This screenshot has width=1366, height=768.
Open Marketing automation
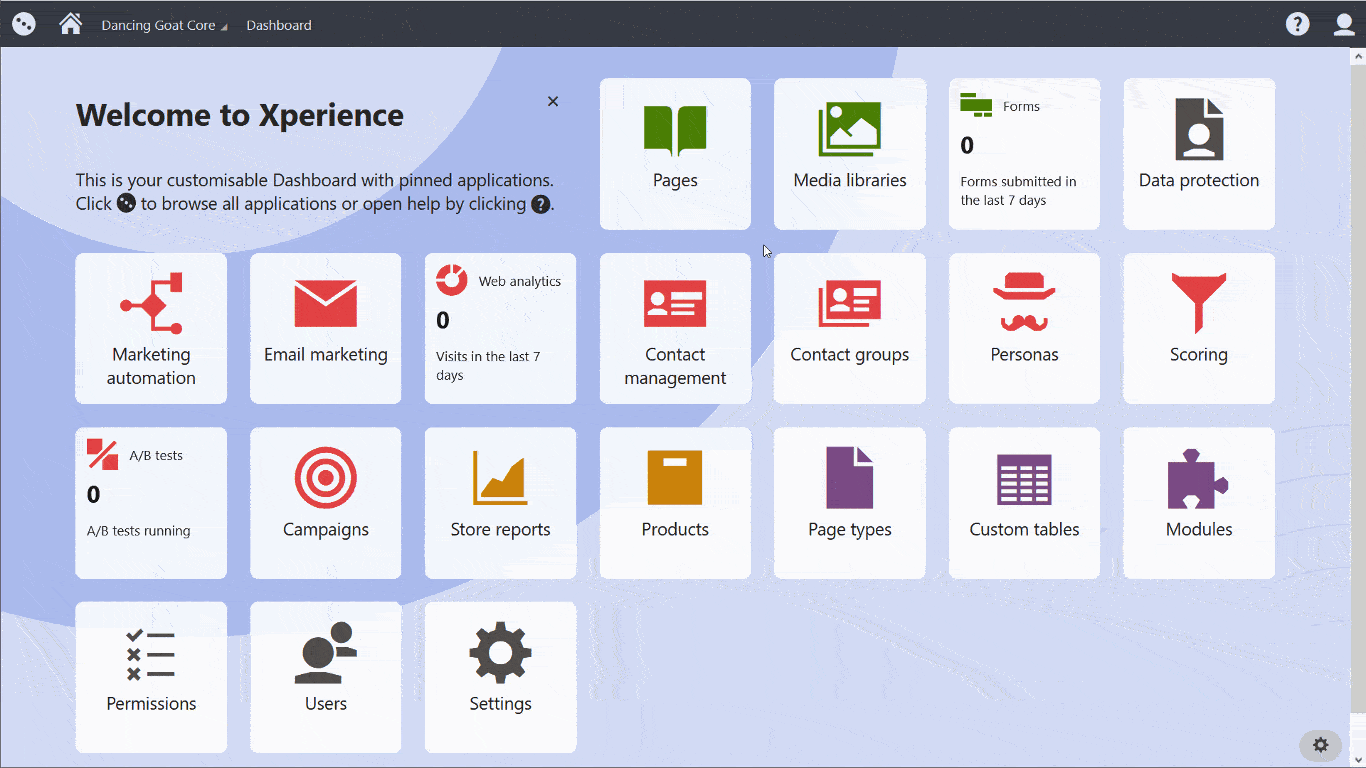click(151, 328)
